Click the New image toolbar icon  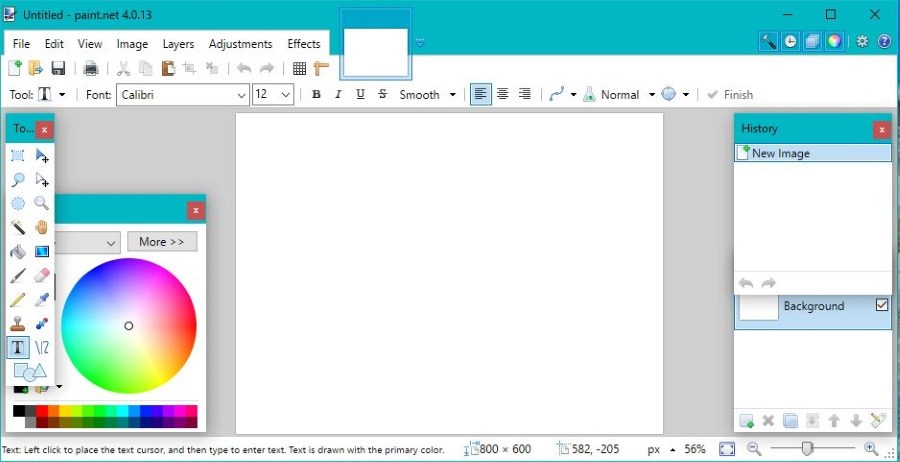[15, 68]
